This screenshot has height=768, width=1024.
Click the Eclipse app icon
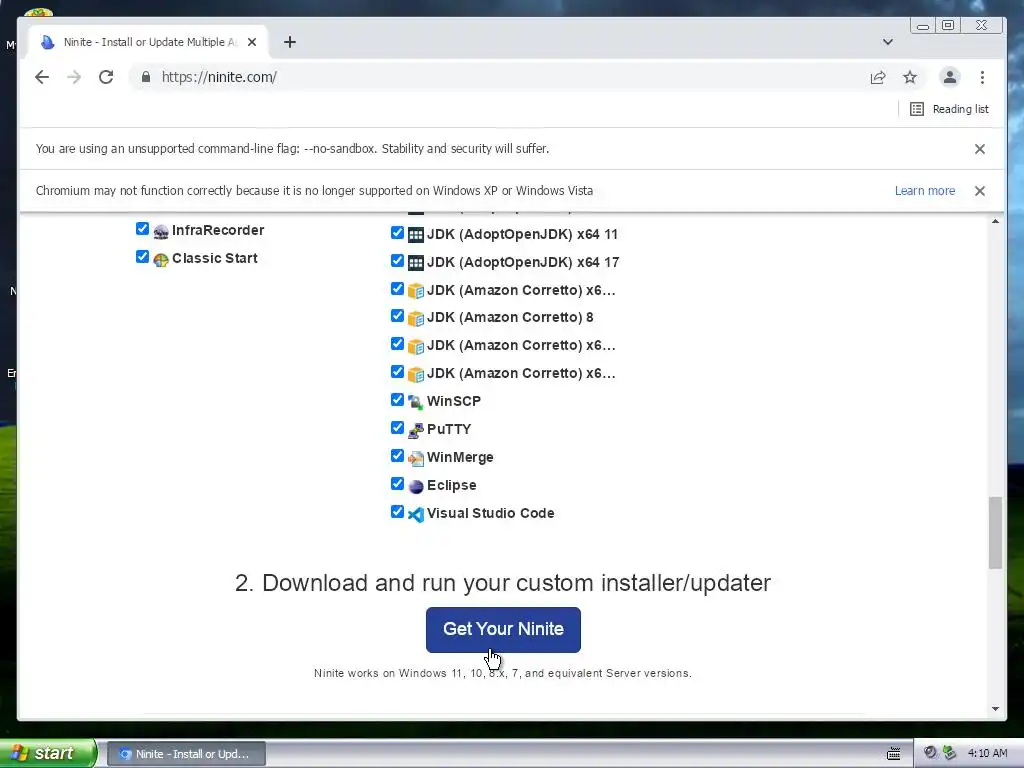click(x=415, y=487)
